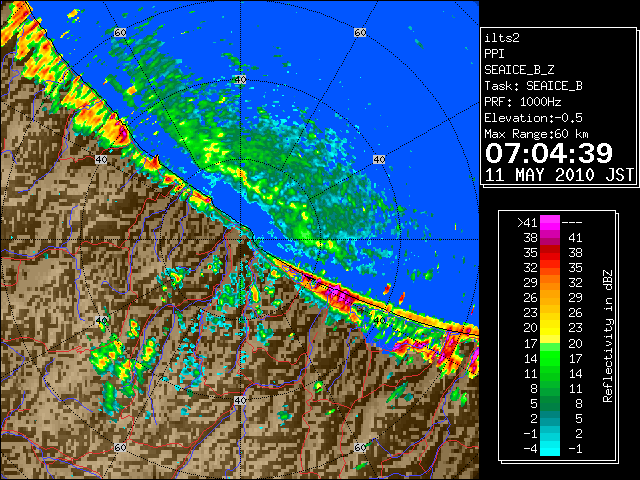Click the '40' range label directly south of radar
The height and width of the screenshot is (480, 640).
click(x=240, y=400)
